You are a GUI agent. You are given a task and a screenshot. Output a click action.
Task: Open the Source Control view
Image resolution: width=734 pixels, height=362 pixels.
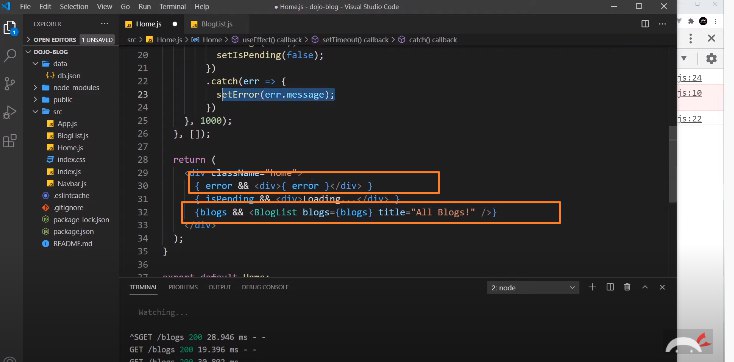click(x=10, y=84)
